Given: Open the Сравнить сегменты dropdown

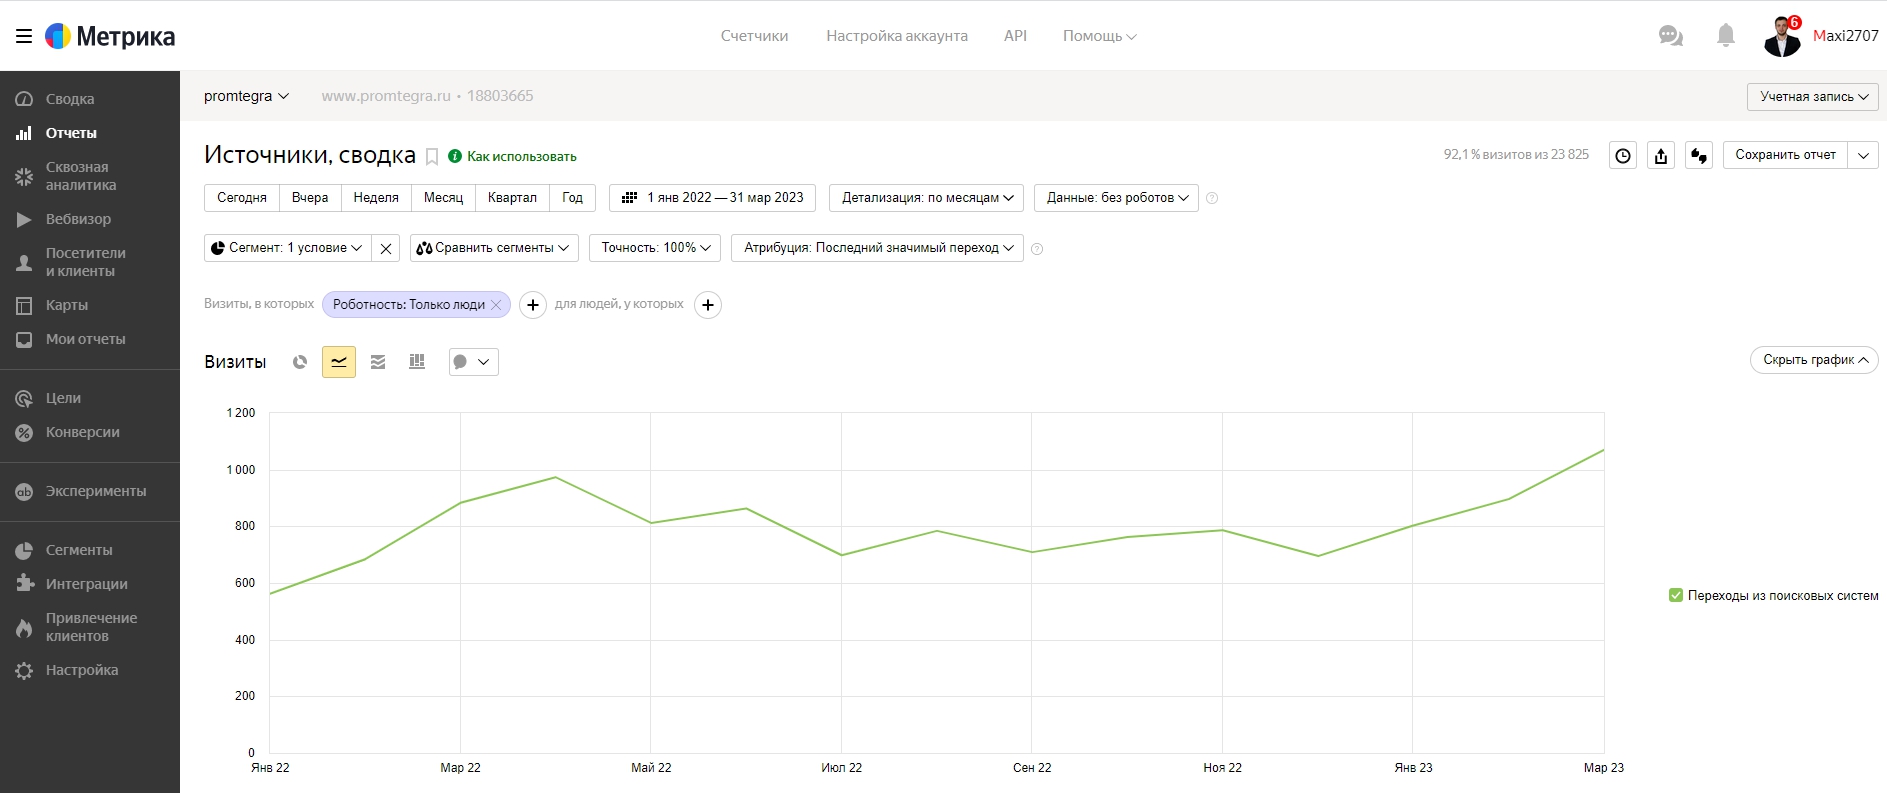Looking at the screenshot, I should (x=494, y=248).
